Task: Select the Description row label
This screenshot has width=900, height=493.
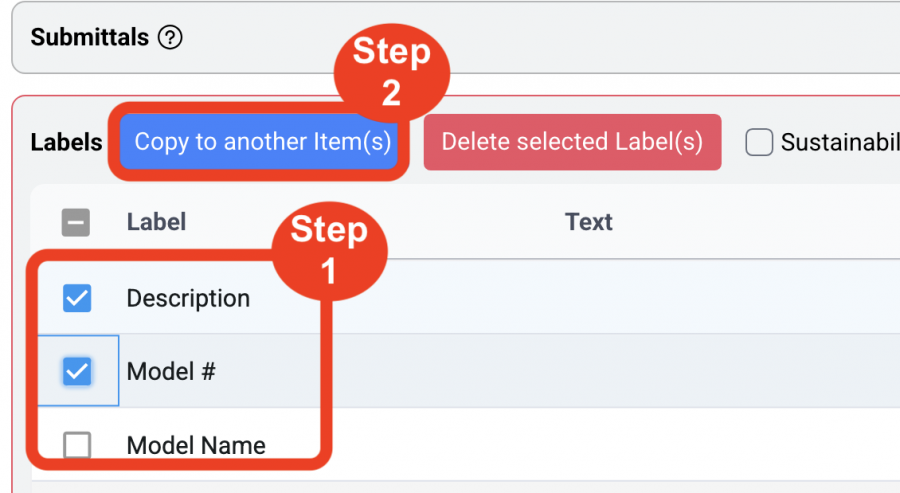Action: coord(188,298)
